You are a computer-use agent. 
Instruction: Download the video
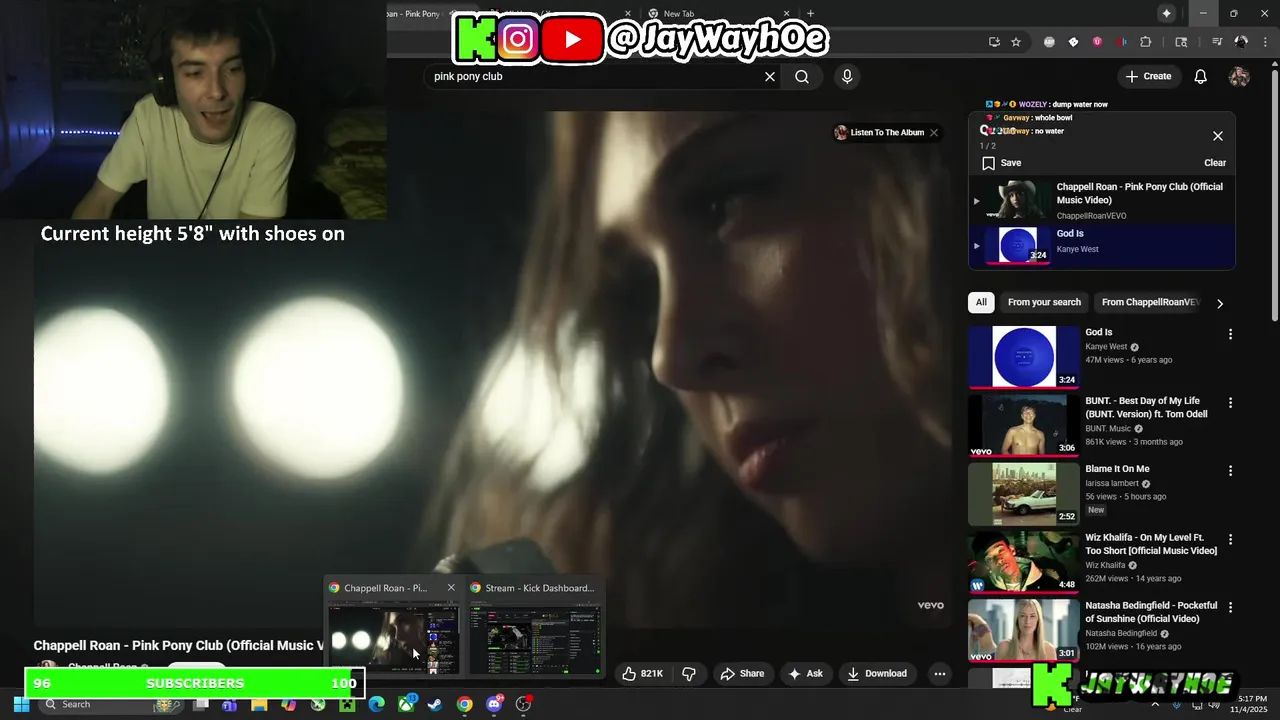point(877,674)
